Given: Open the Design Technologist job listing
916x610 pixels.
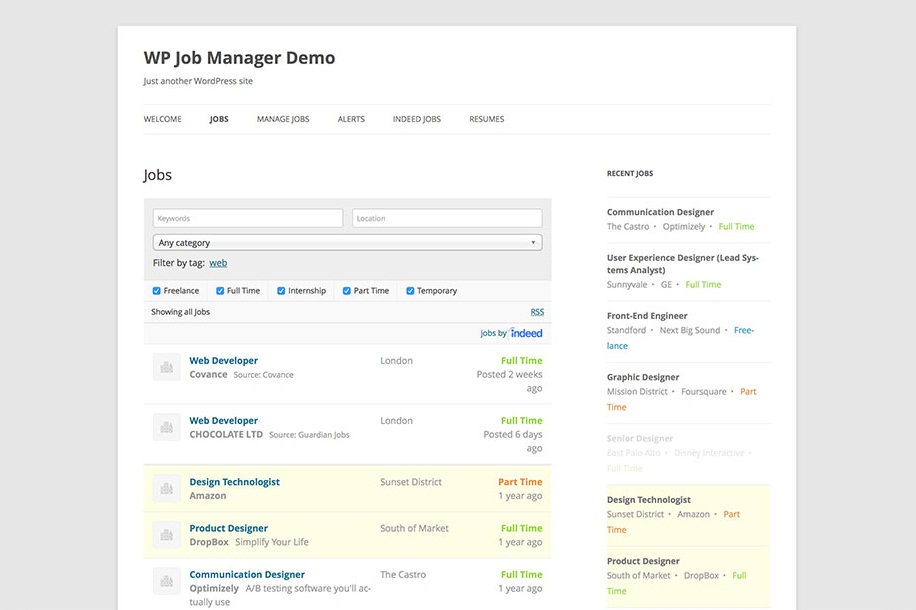Looking at the screenshot, I should [x=234, y=482].
